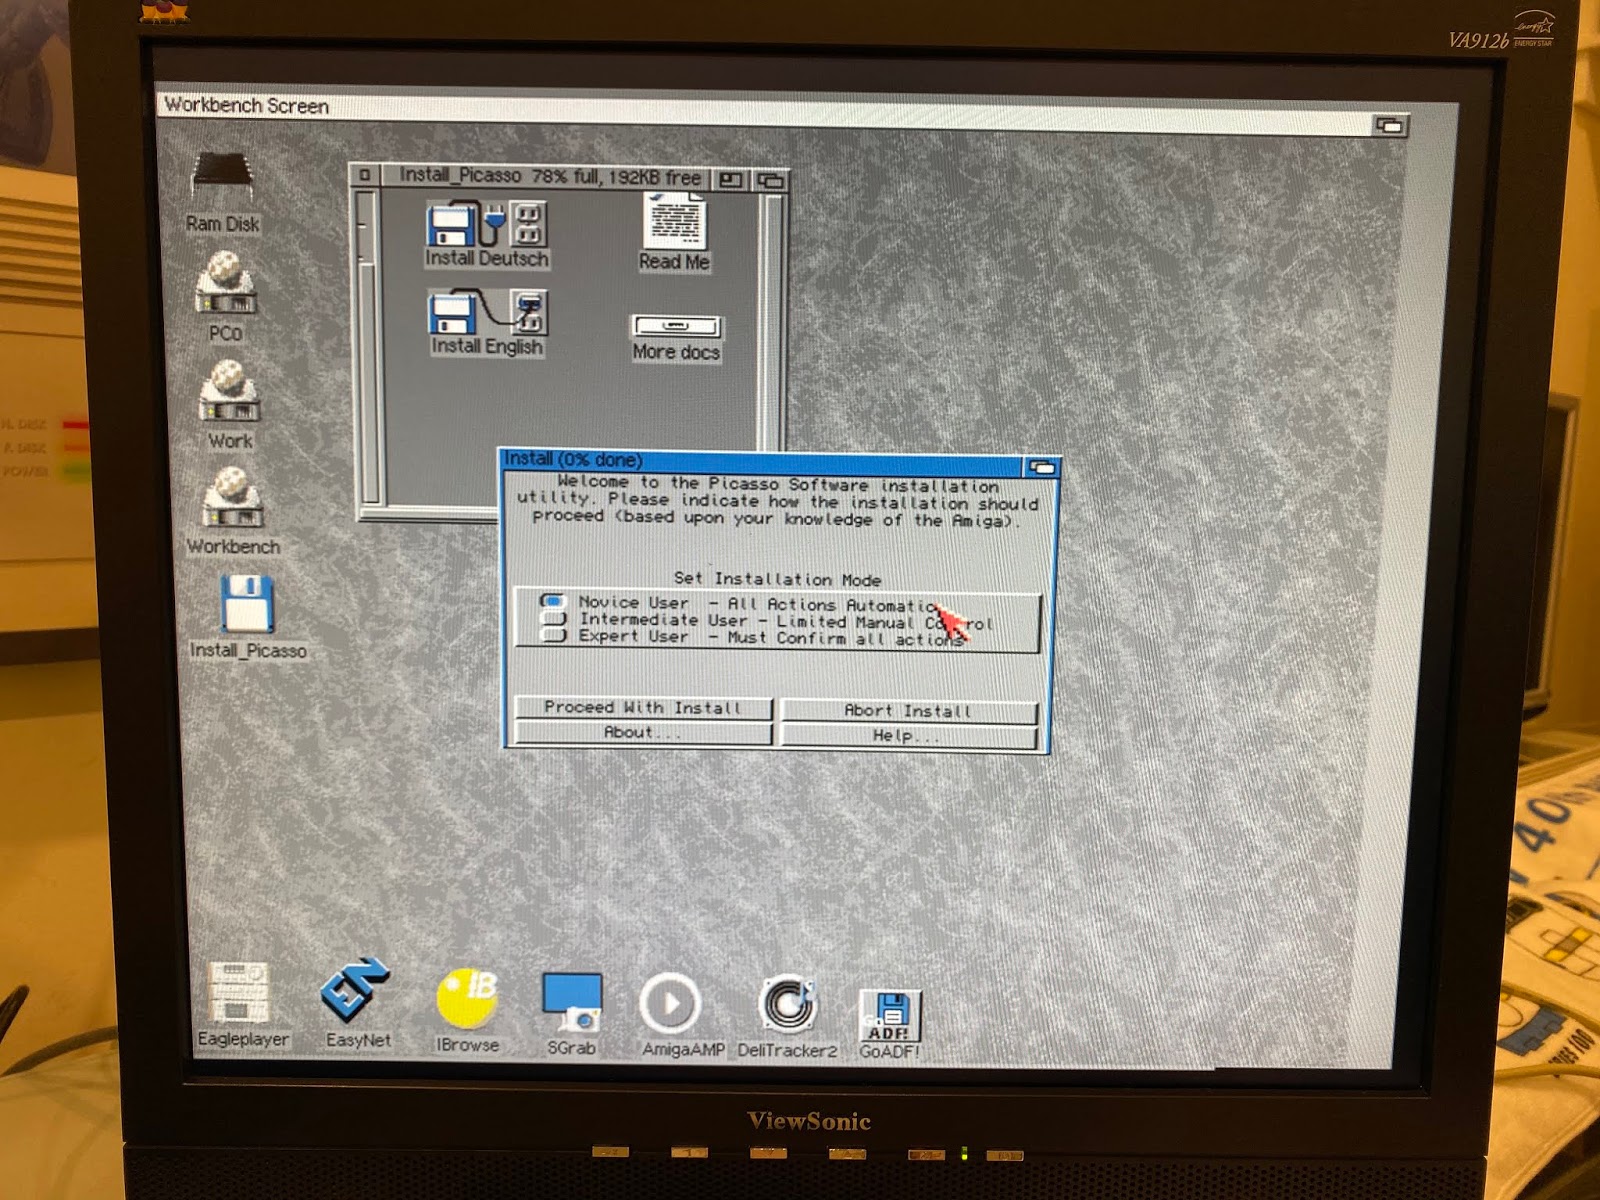Click Proceed With Install button

[x=643, y=708]
